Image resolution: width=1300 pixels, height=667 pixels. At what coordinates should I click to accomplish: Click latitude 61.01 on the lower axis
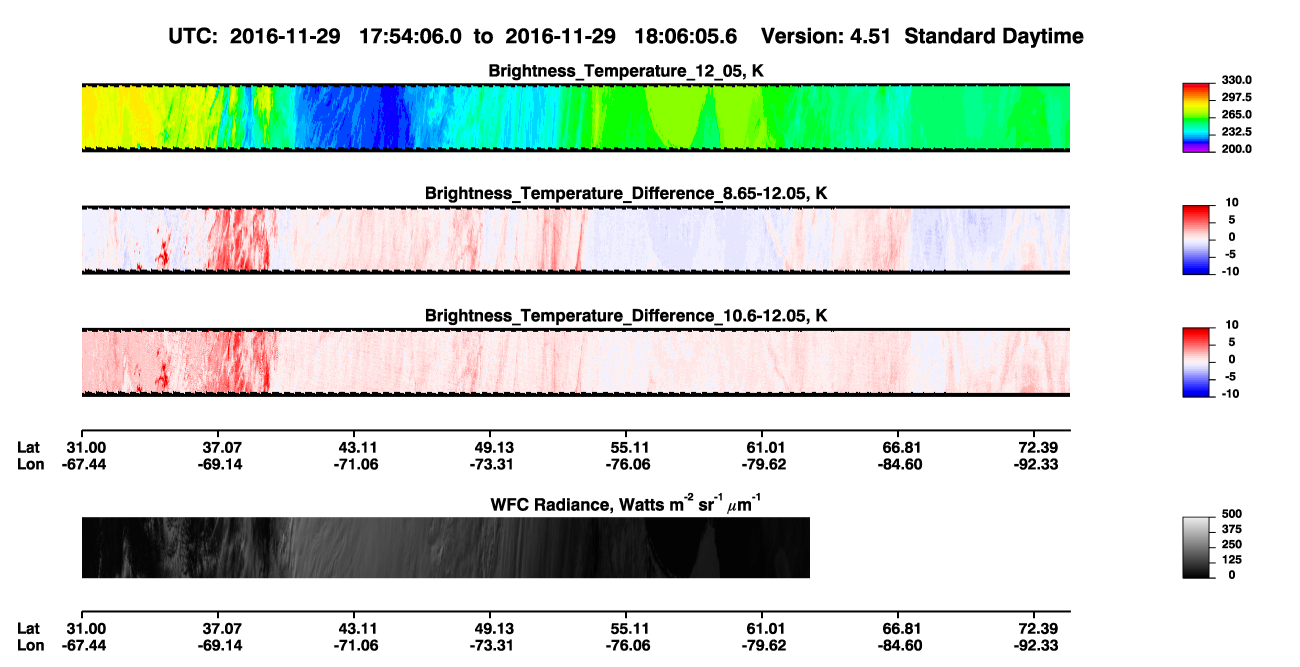766,629
